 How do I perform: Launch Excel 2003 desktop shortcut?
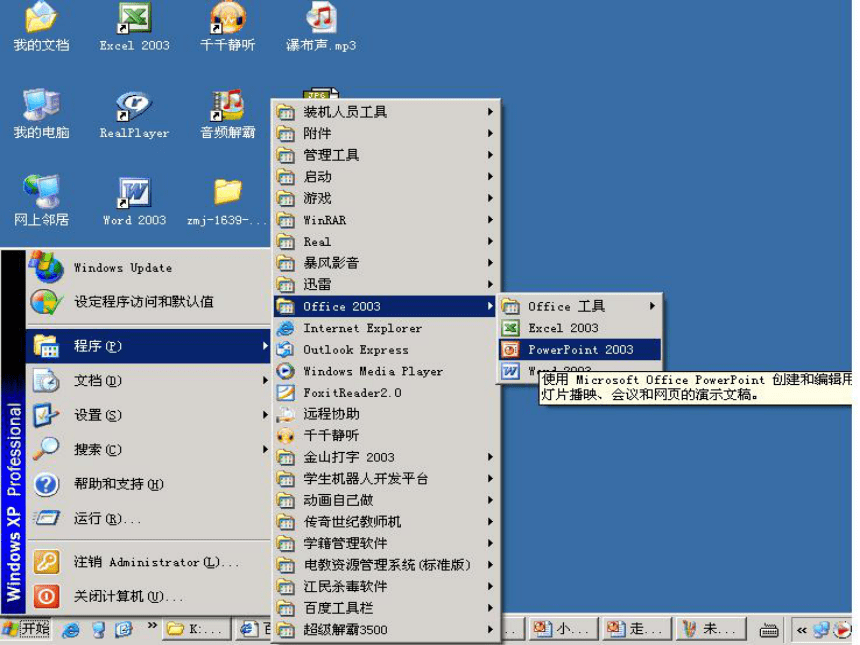pos(134,26)
